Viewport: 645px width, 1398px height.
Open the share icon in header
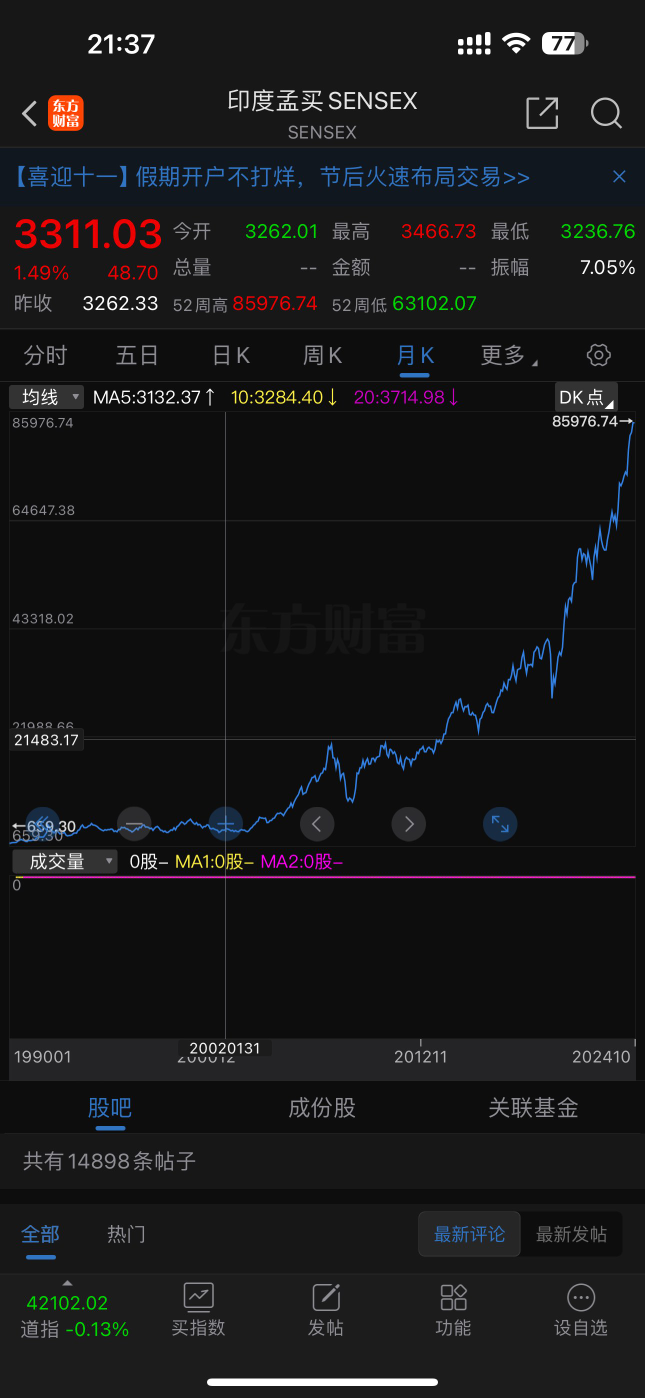[x=542, y=113]
